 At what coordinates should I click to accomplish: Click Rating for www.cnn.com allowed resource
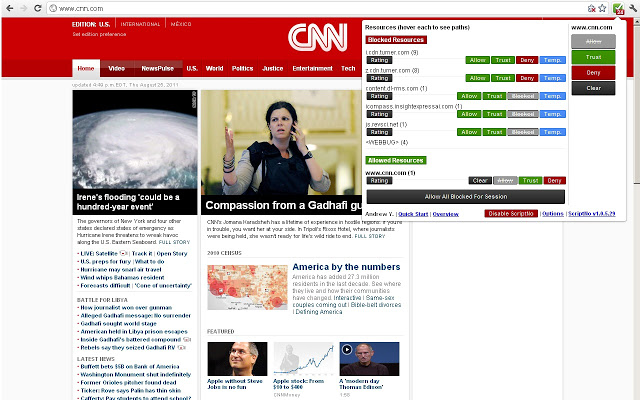point(379,180)
